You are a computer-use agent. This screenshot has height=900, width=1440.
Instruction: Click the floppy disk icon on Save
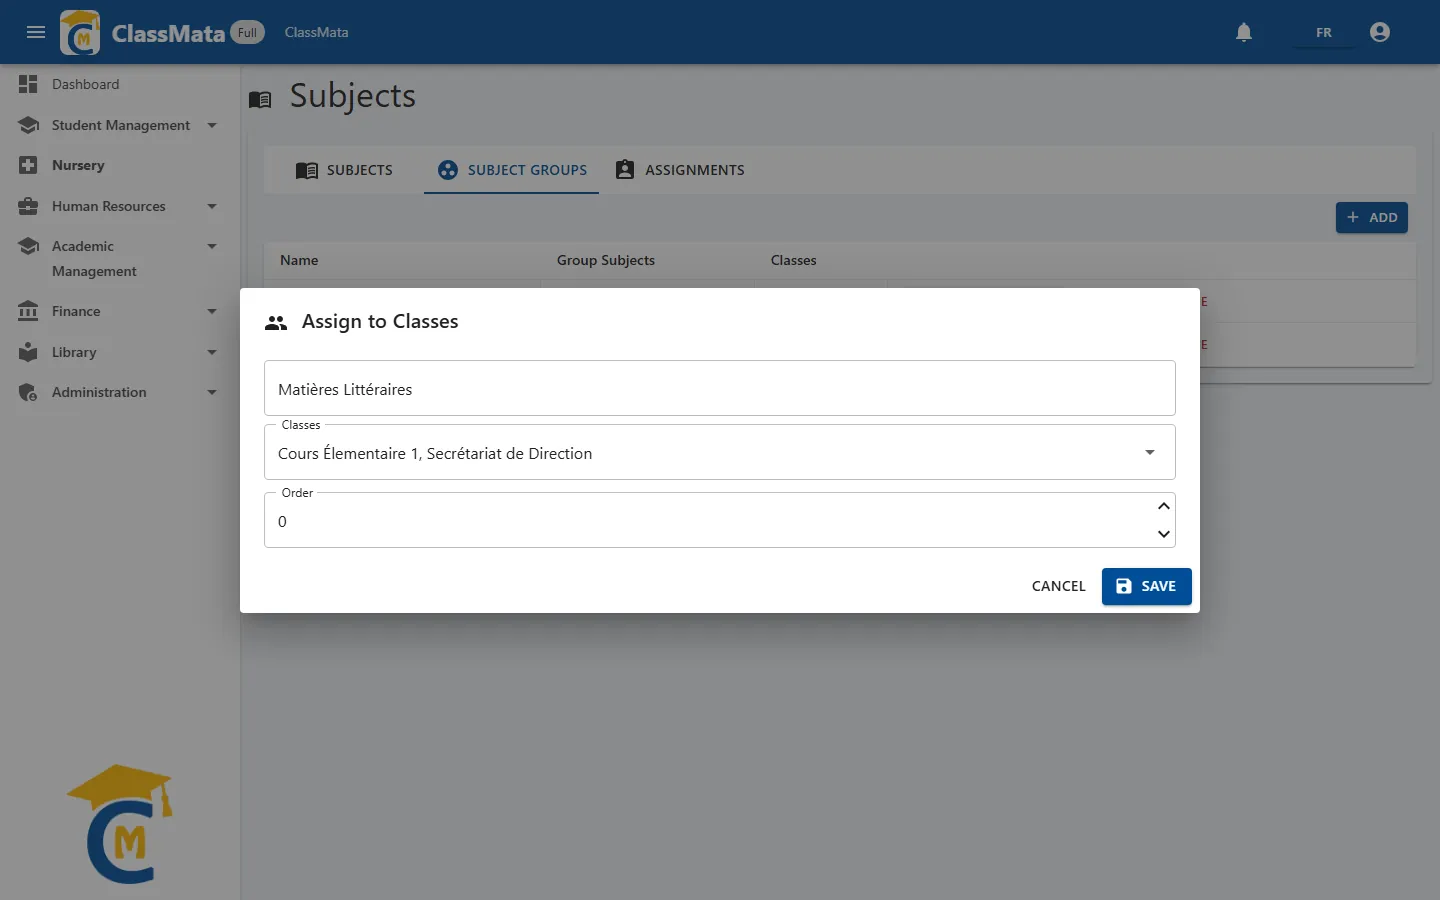pyautogui.click(x=1124, y=586)
